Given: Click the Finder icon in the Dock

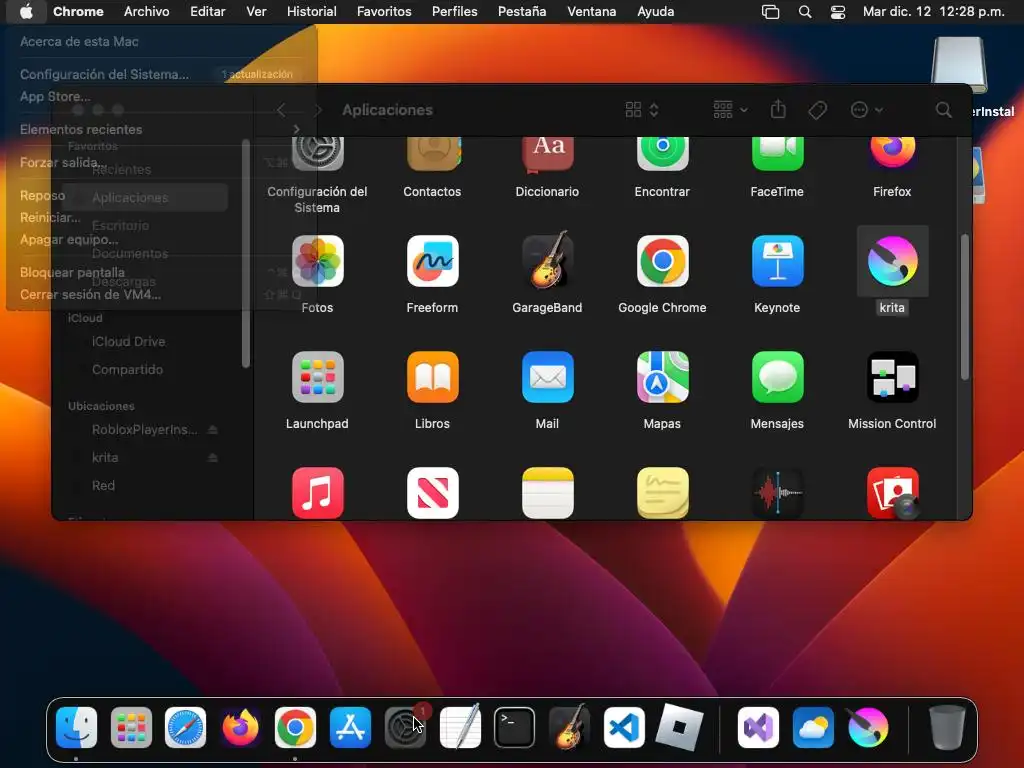Looking at the screenshot, I should (76, 727).
